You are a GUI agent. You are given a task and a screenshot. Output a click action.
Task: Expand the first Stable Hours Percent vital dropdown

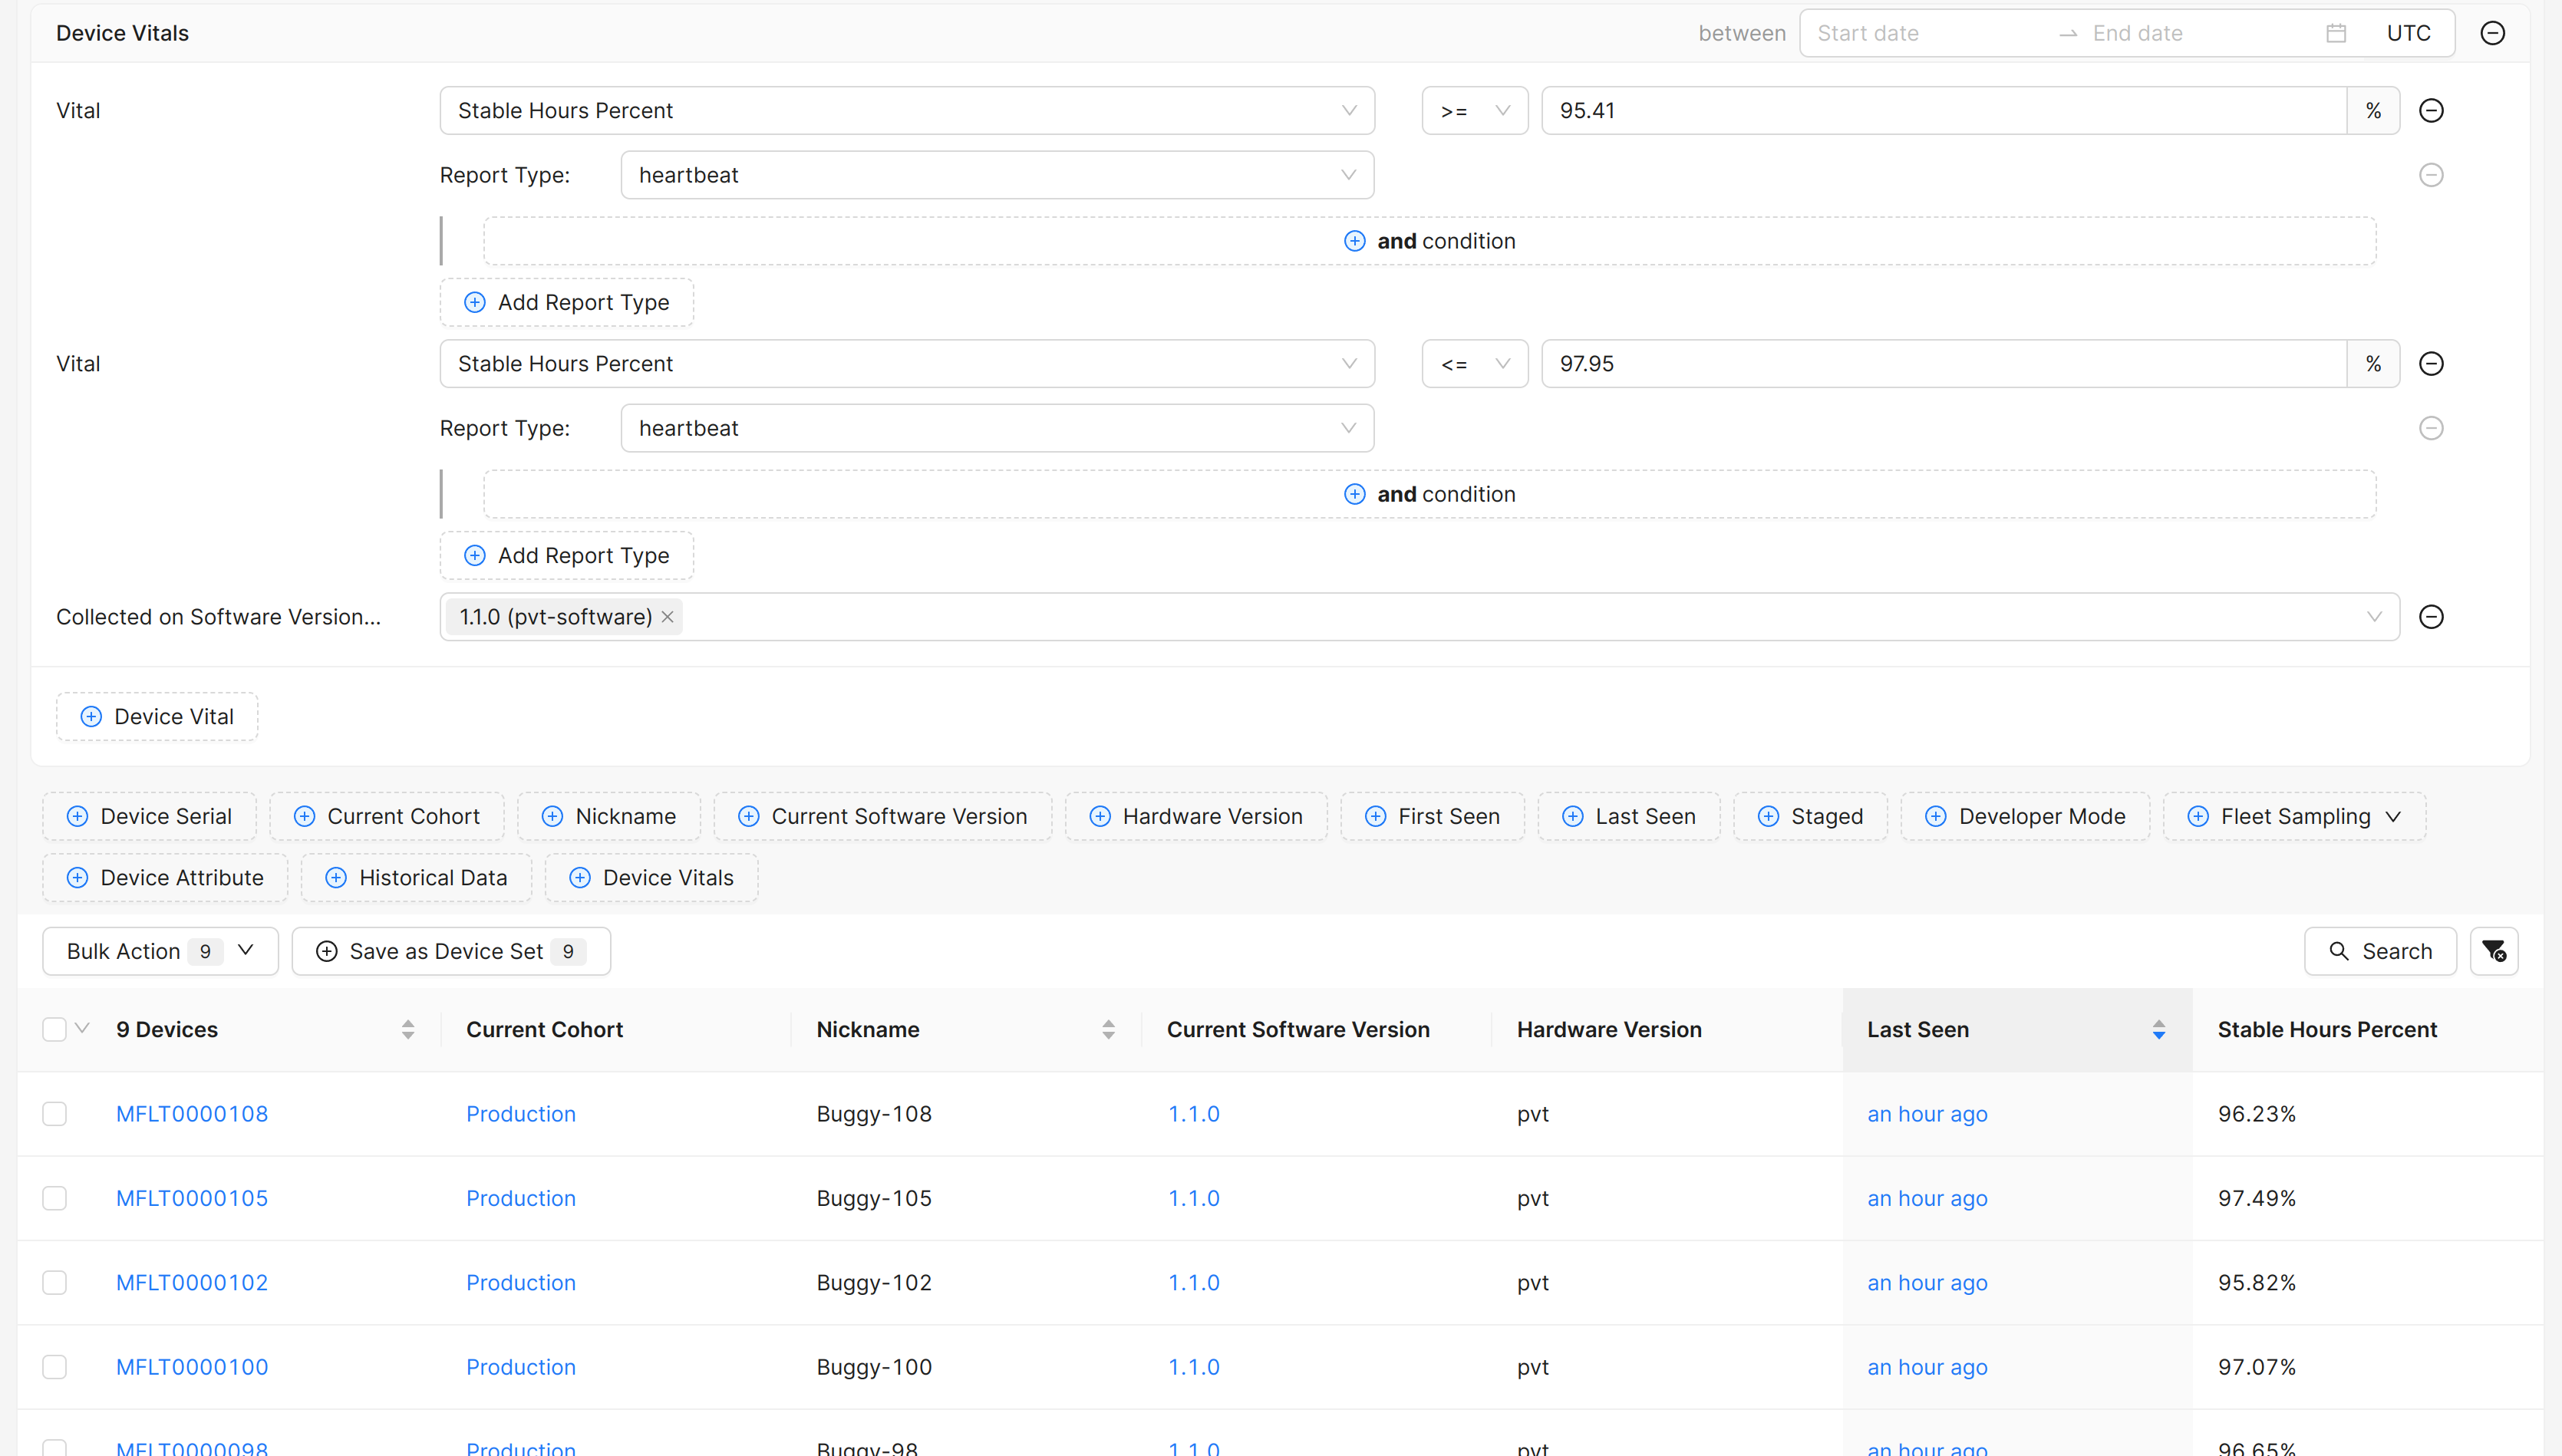(906, 111)
